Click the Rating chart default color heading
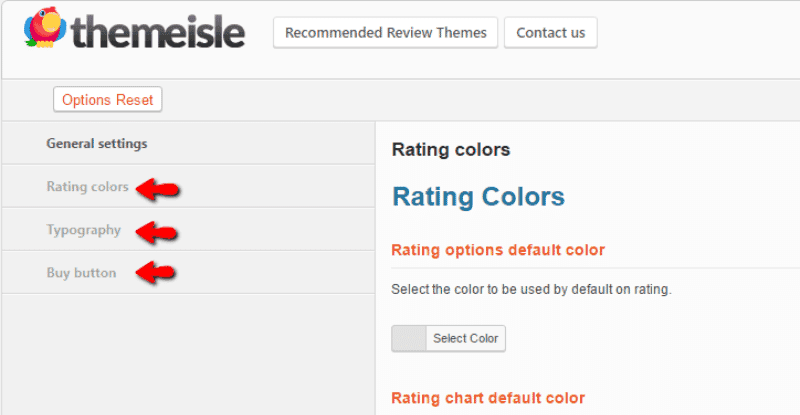Image resolution: width=800 pixels, height=415 pixels. pyautogui.click(x=487, y=398)
